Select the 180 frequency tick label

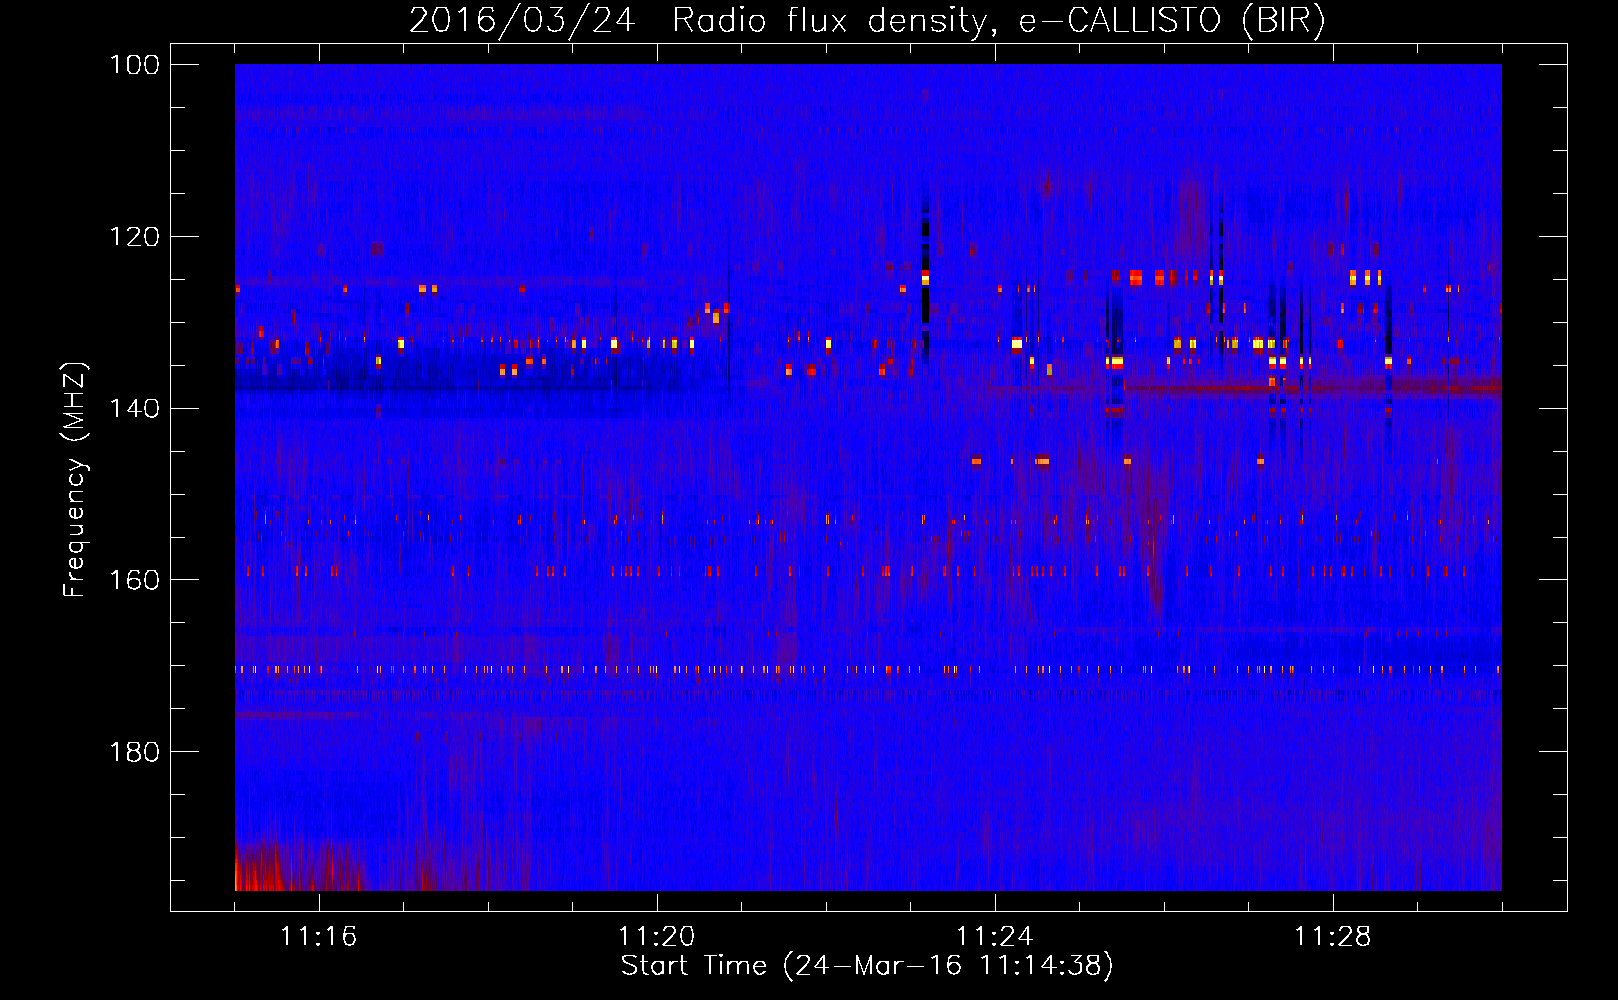coord(134,751)
